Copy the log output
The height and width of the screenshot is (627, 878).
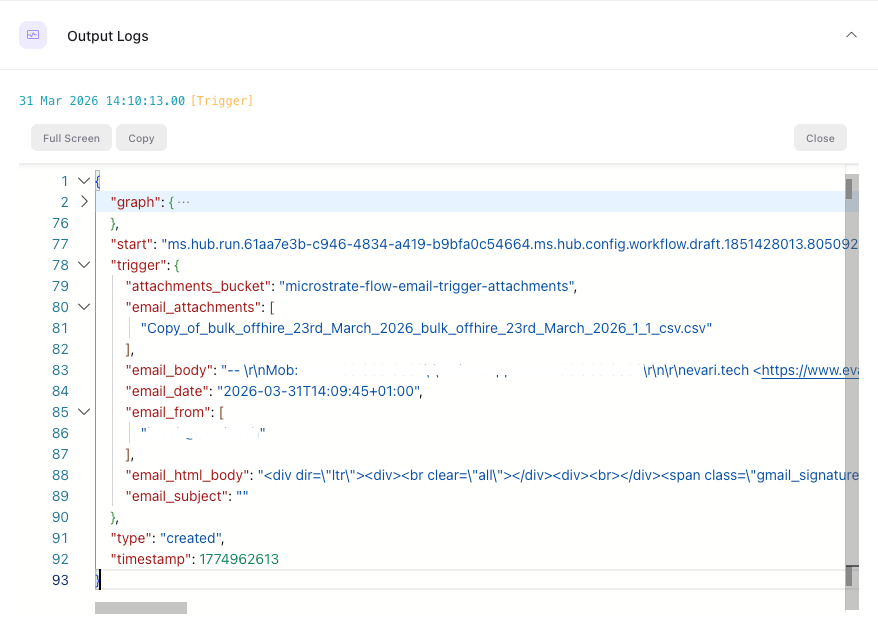point(141,138)
